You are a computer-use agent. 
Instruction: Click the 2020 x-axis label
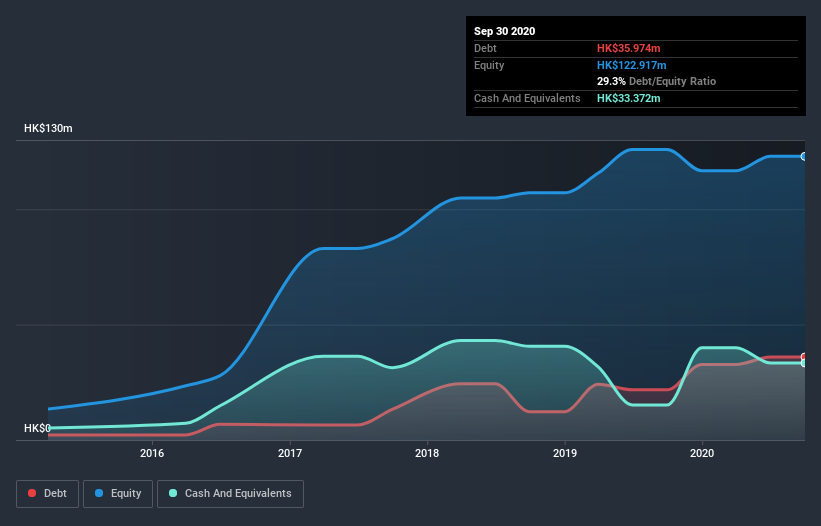[x=702, y=453]
